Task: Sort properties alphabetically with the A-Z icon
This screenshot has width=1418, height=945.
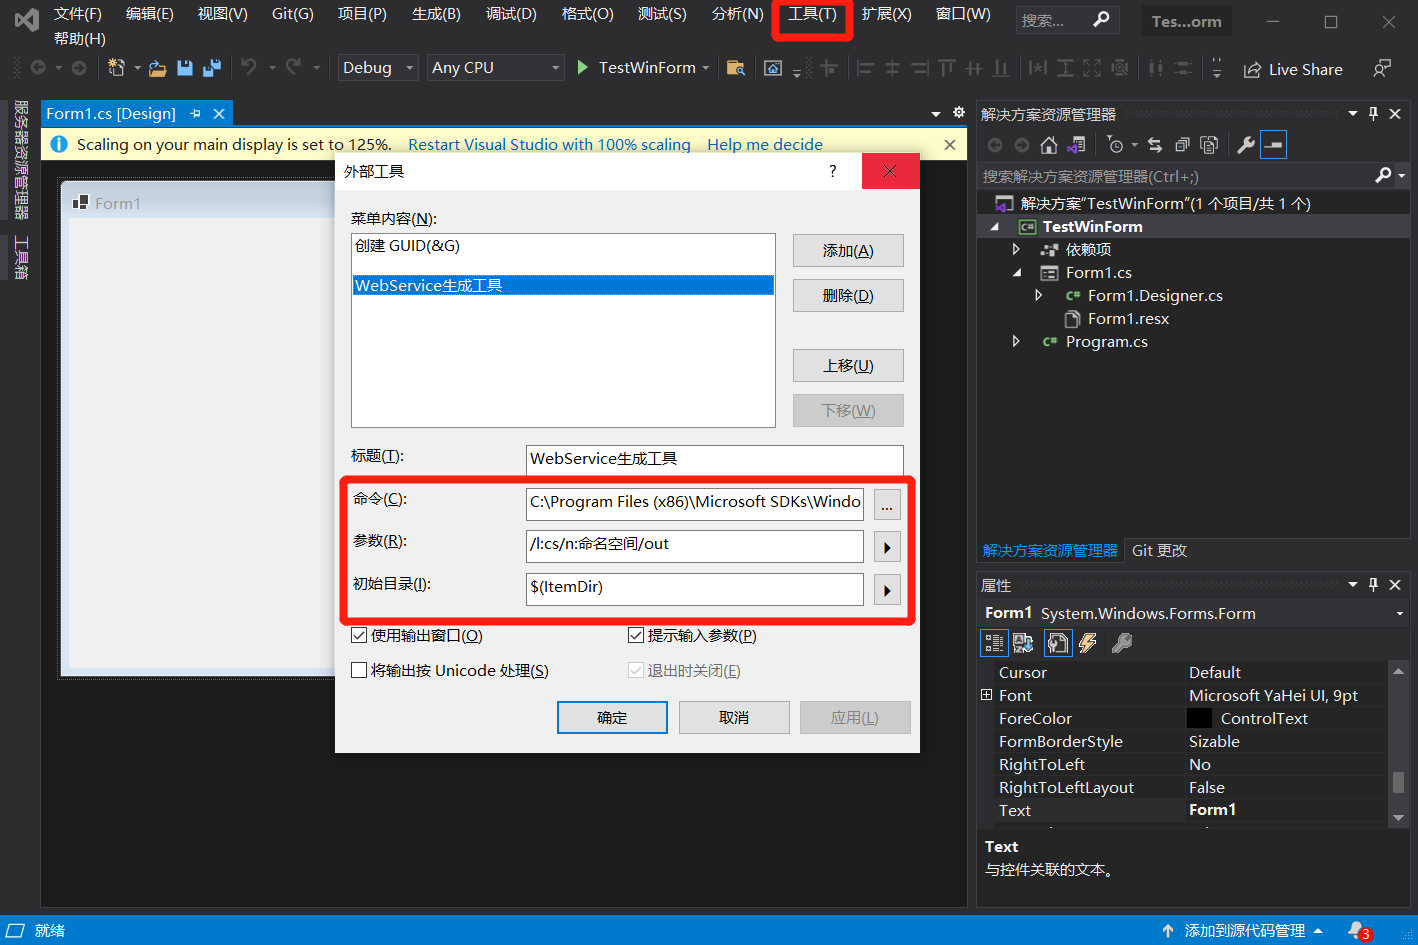Action: point(1023,643)
